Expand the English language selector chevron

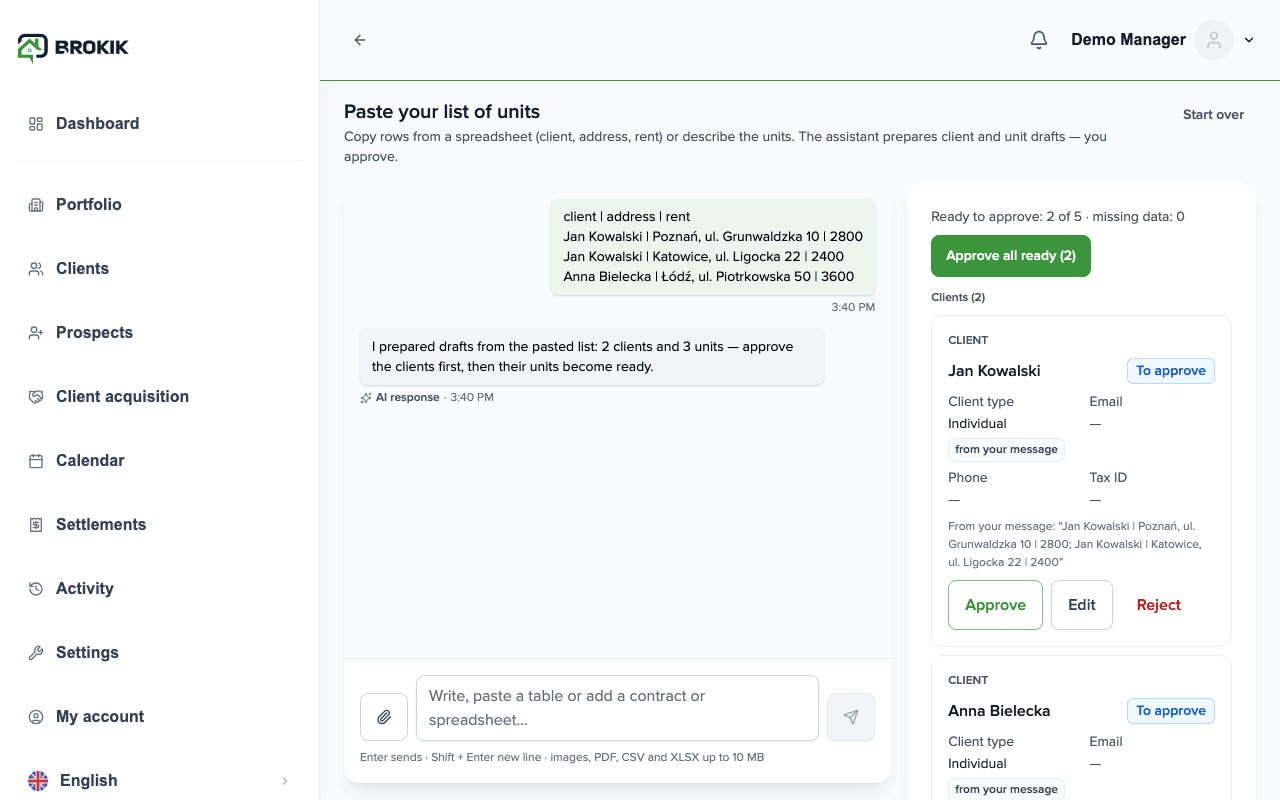point(284,781)
